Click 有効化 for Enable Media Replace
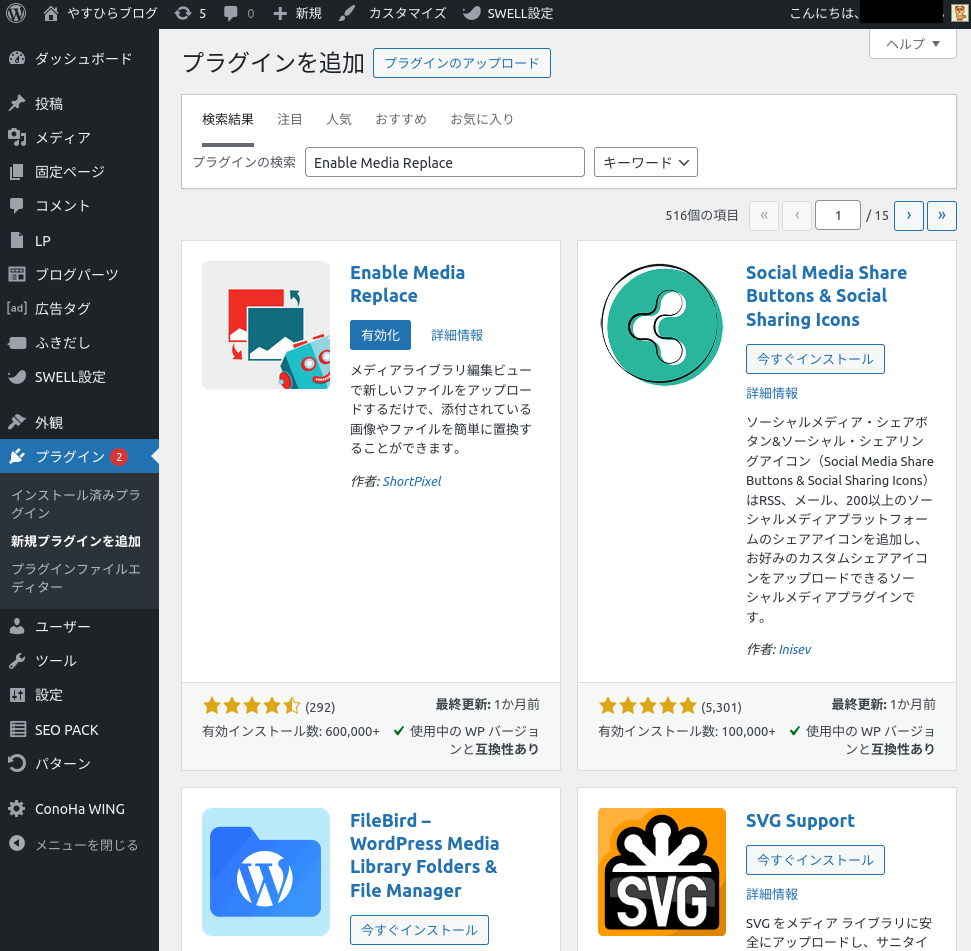 click(380, 335)
